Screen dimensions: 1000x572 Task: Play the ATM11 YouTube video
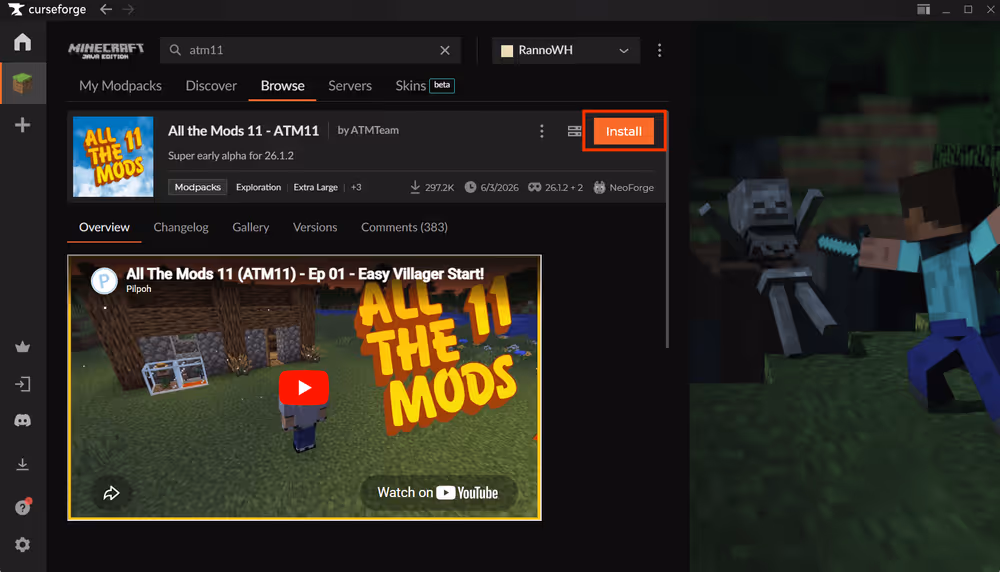pos(304,388)
